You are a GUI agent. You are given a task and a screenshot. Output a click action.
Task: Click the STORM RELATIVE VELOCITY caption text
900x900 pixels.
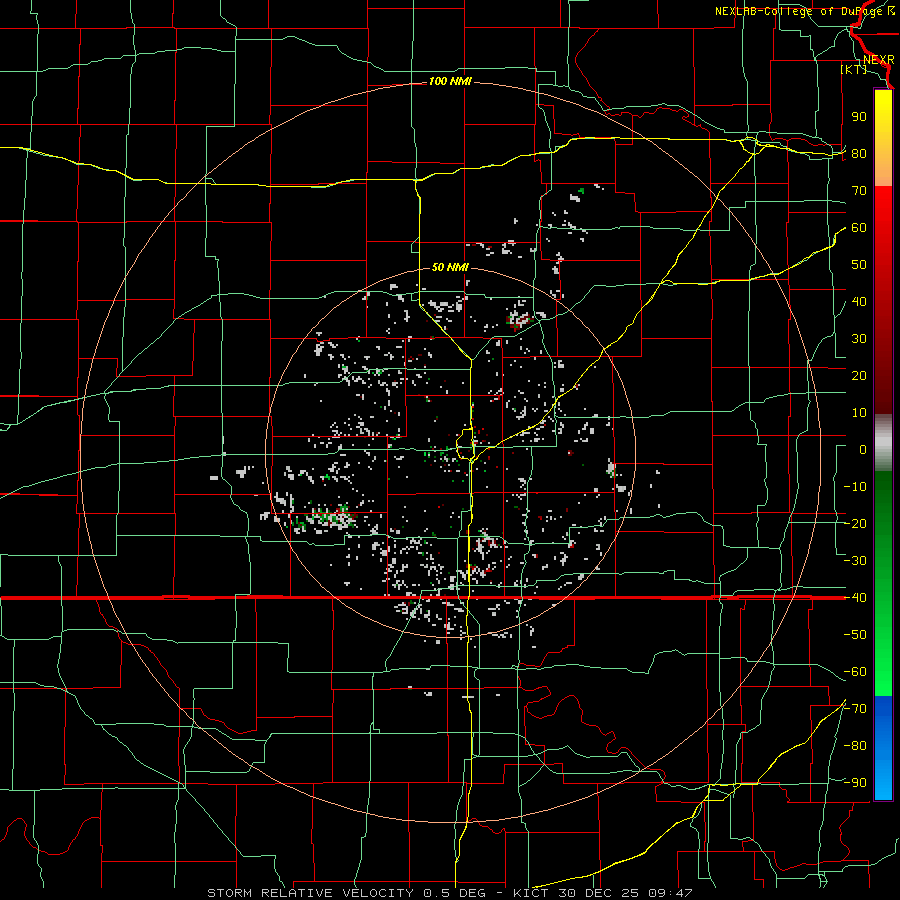coord(313,893)
